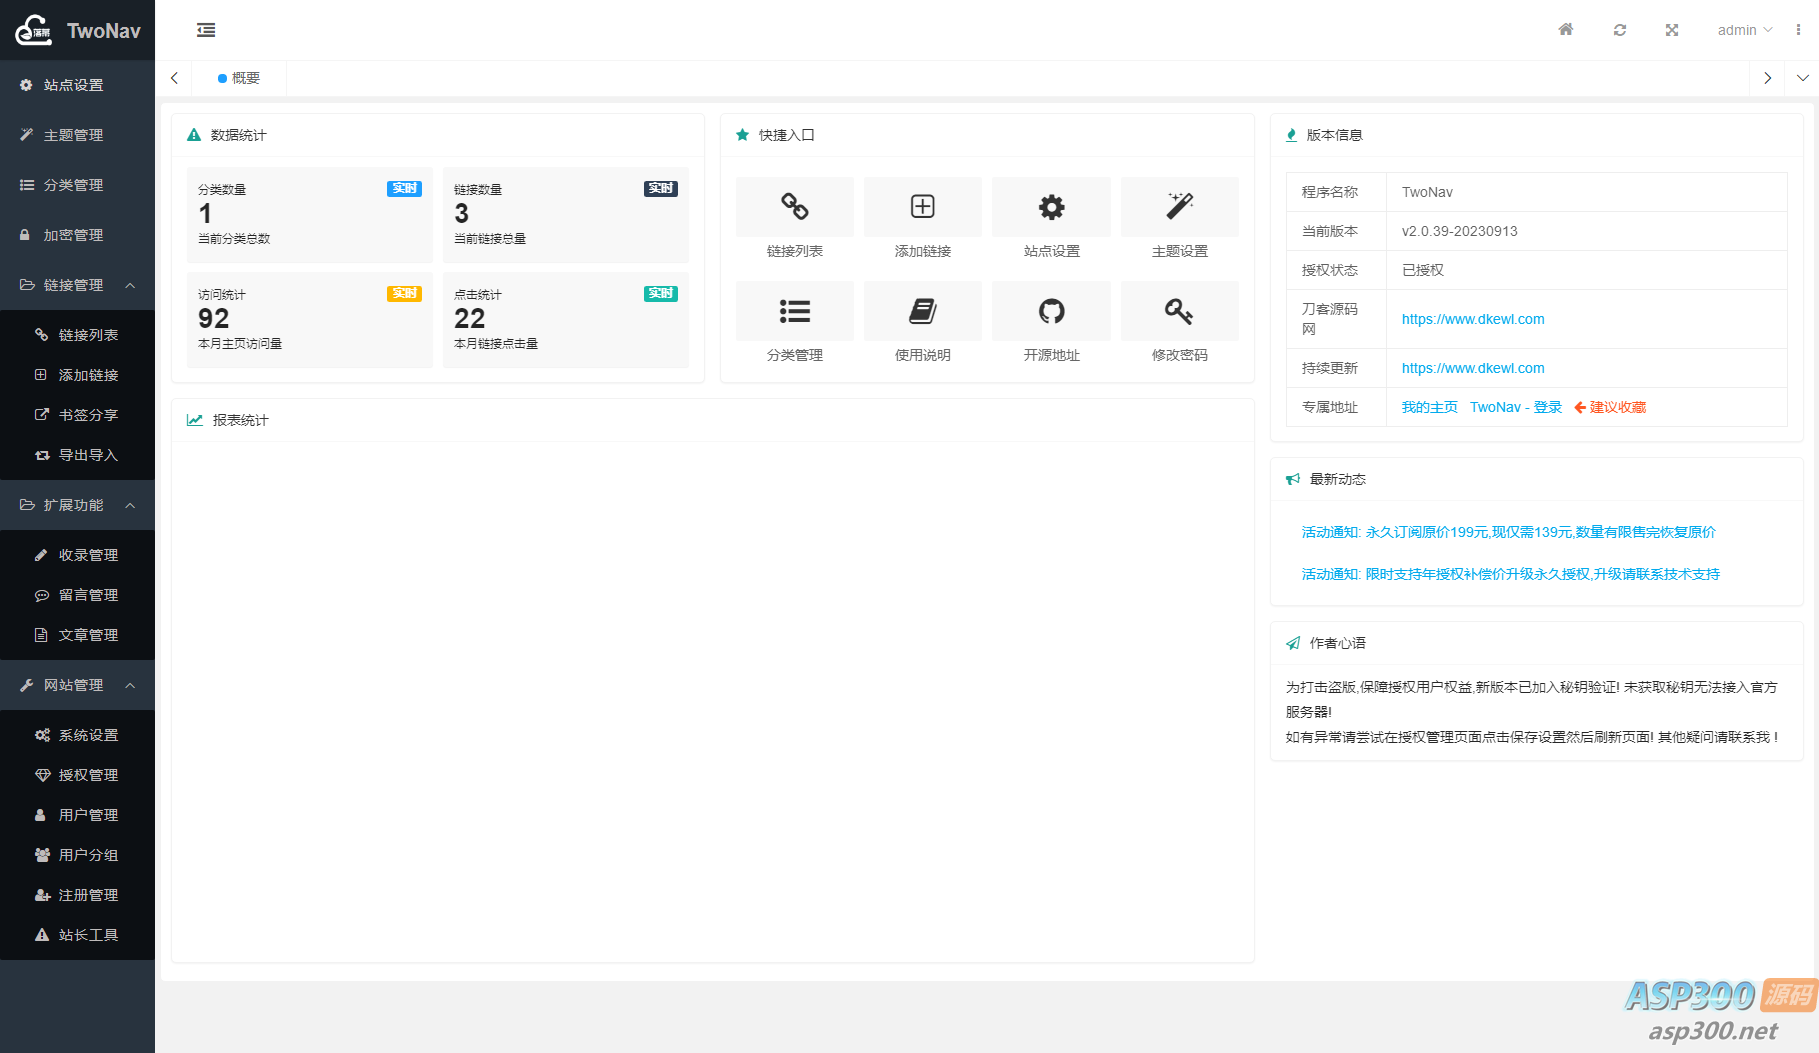Open the 永久订阅原价199元 activity notice
This screenshot has width=1819, height=1053.
click(x=1509, y=532)
